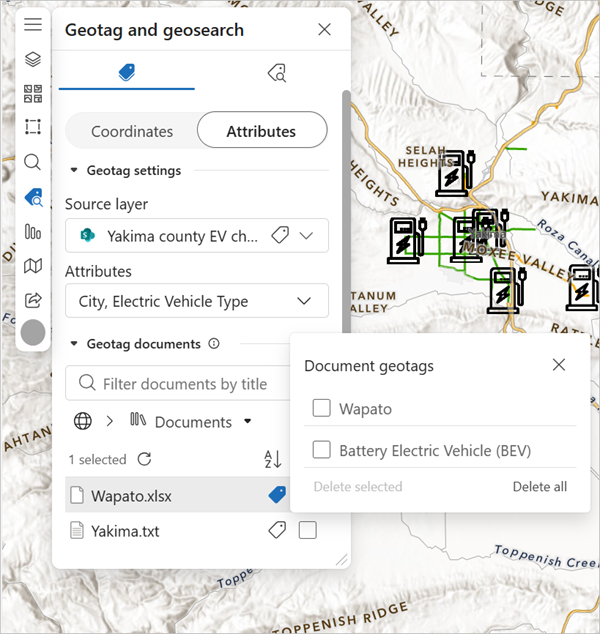Click the leftmost EV charger map marker
Screen dimensions: 600x634
[x=407, y=241]
